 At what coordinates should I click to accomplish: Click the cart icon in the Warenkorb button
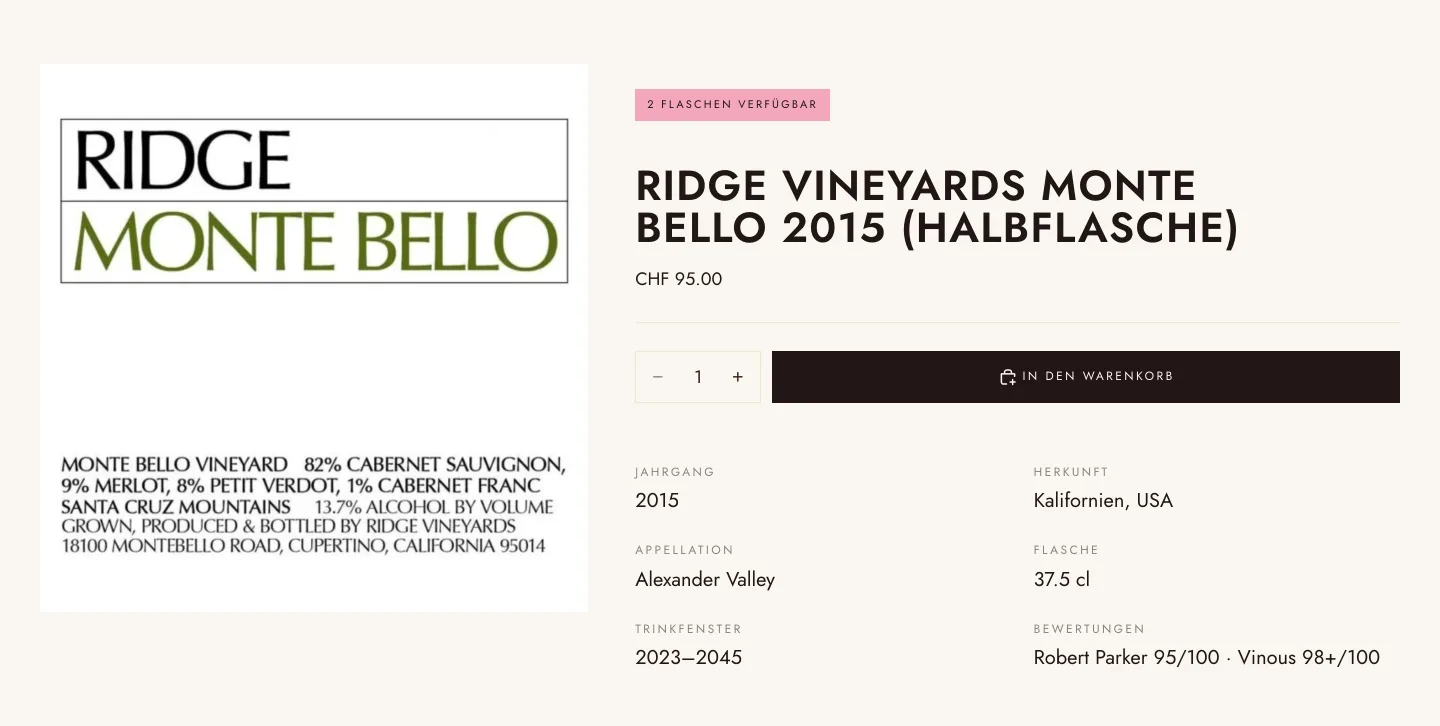pos(1008,377)
